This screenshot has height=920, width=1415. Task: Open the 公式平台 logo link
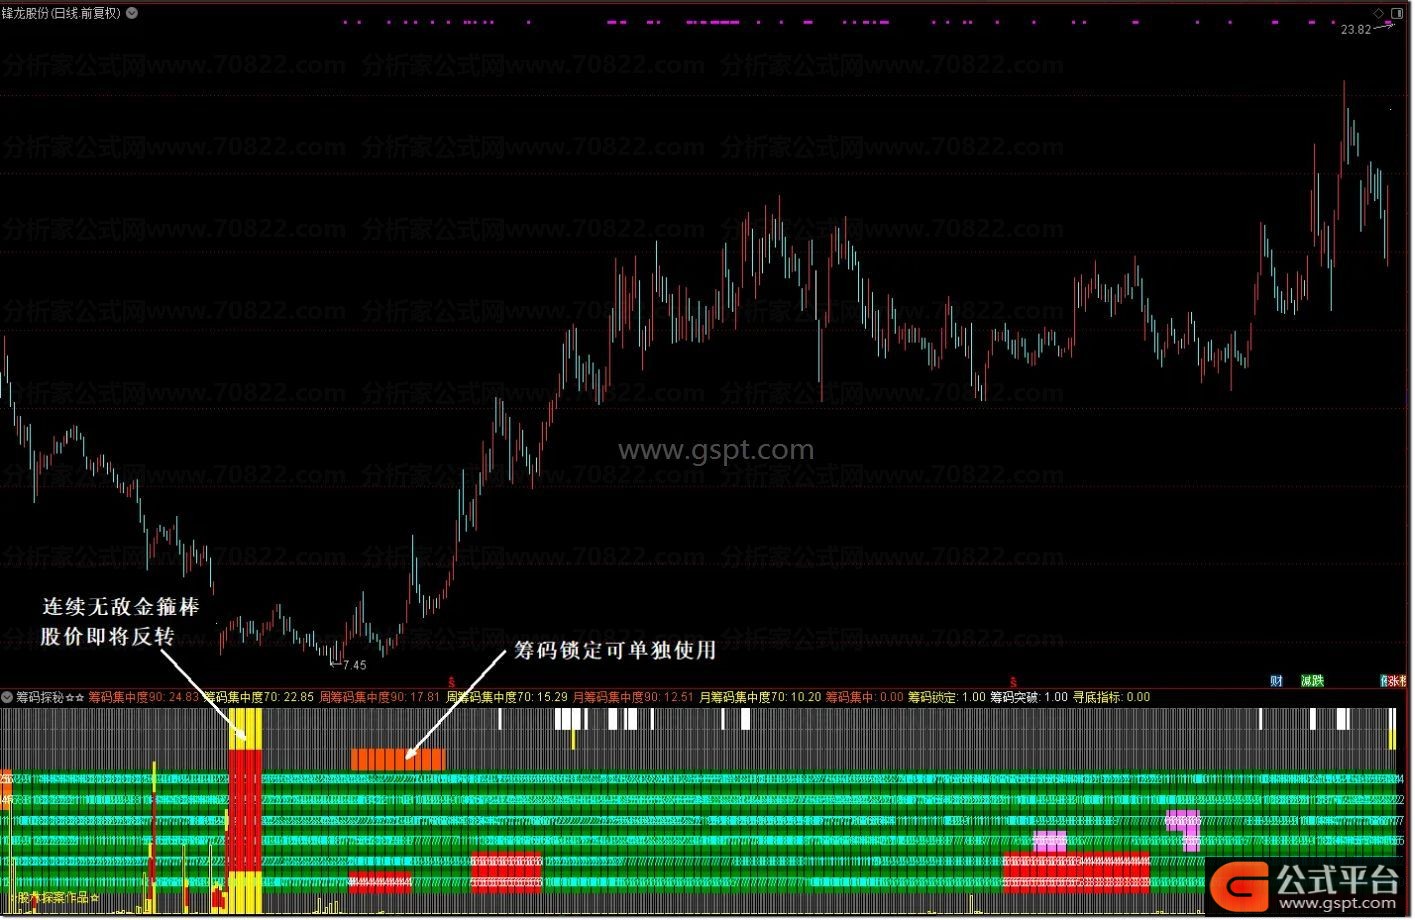1308,885
